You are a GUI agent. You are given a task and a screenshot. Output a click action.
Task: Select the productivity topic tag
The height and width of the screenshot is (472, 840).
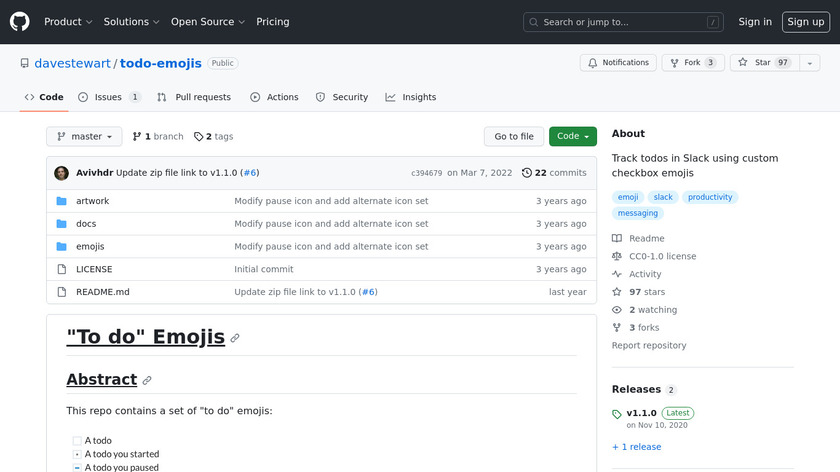(x=710, y=197)
